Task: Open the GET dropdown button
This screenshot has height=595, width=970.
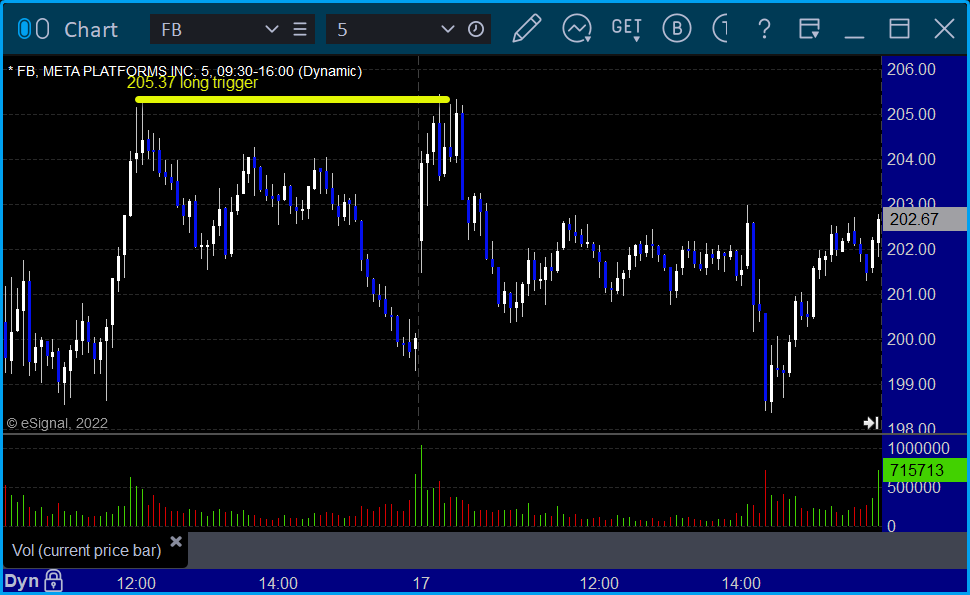Action: (x=627, y=29)
